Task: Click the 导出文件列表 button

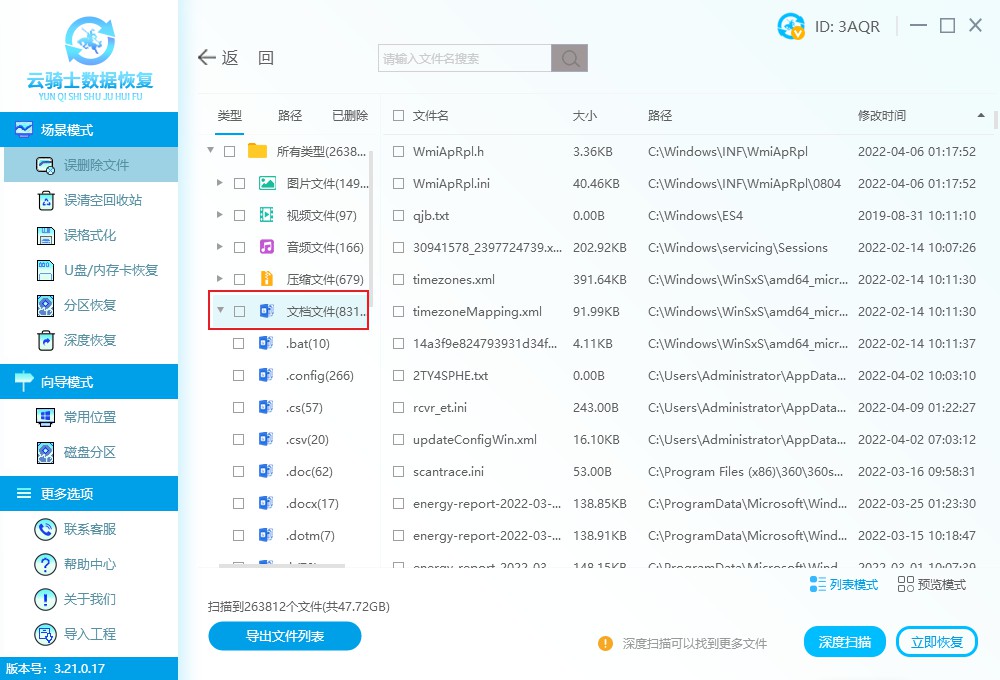Action: (284, 636)
